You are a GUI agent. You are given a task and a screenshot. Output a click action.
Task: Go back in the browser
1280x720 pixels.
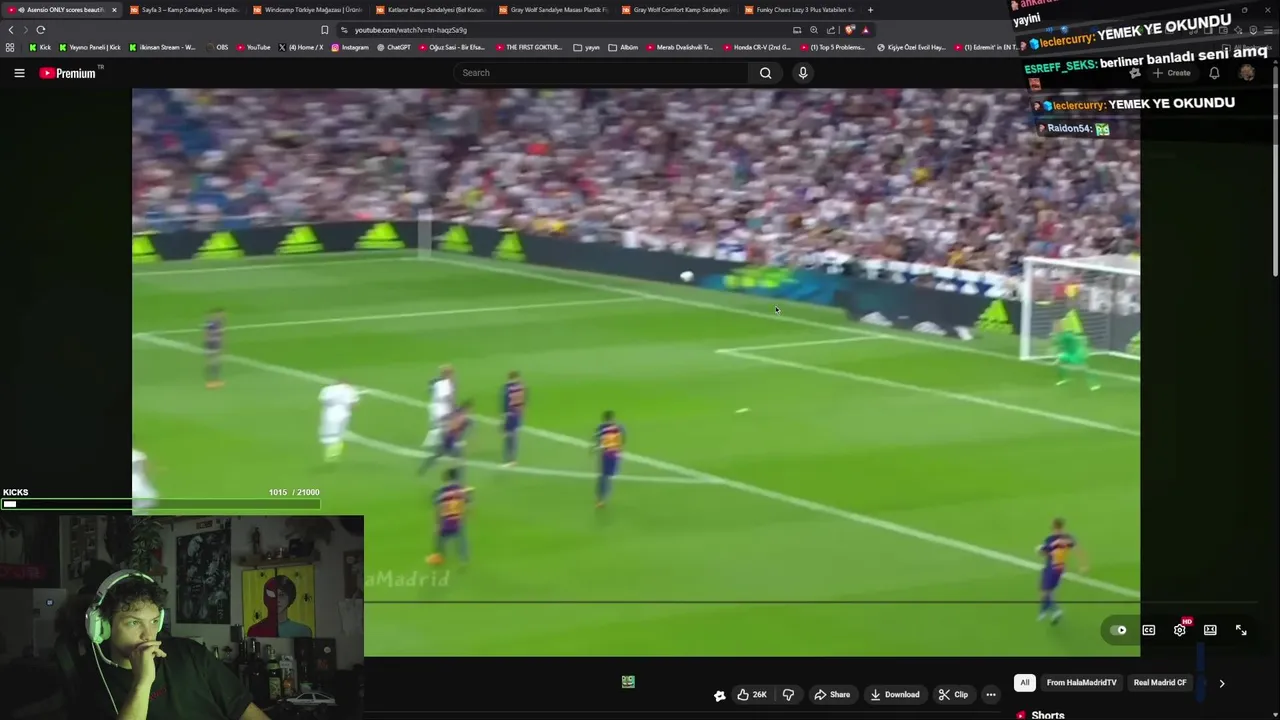point(11,30)
